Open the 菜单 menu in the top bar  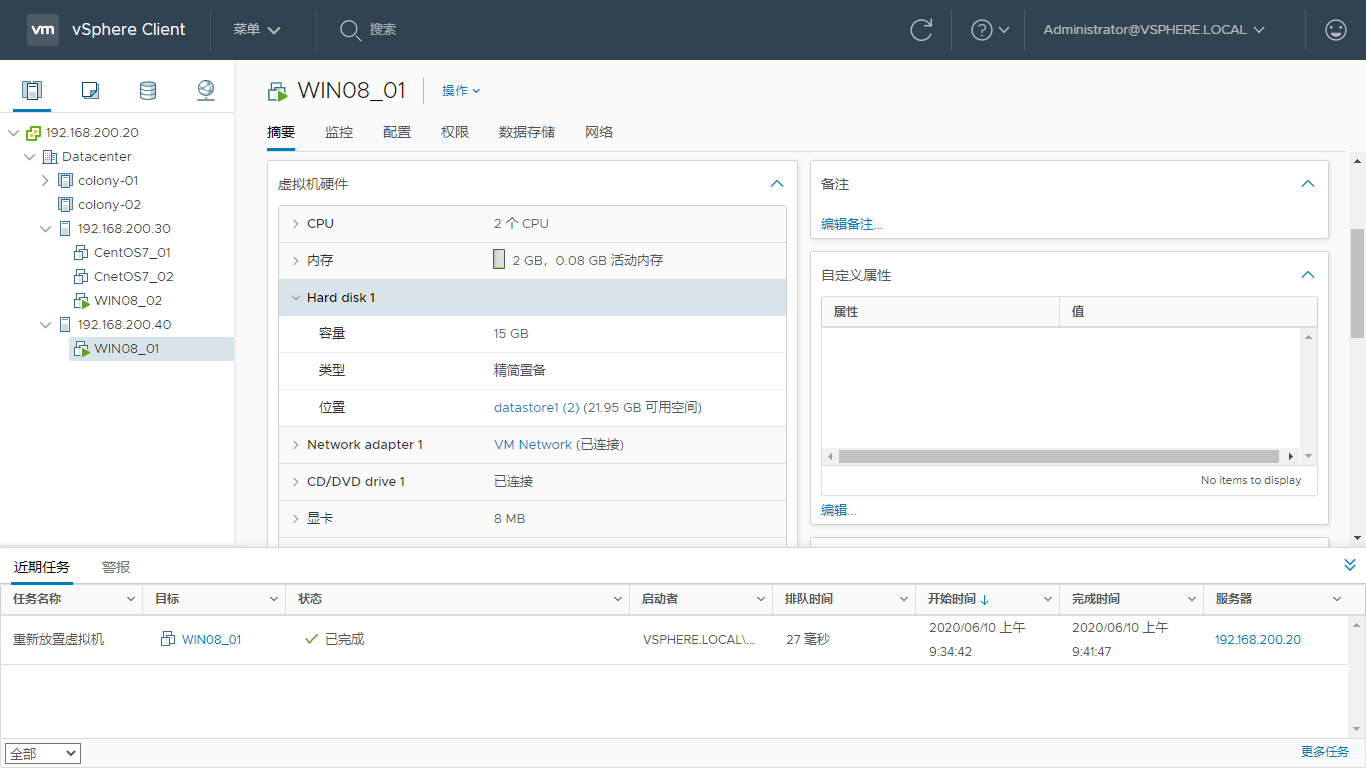pyautogui.click(x=255, y=30)
